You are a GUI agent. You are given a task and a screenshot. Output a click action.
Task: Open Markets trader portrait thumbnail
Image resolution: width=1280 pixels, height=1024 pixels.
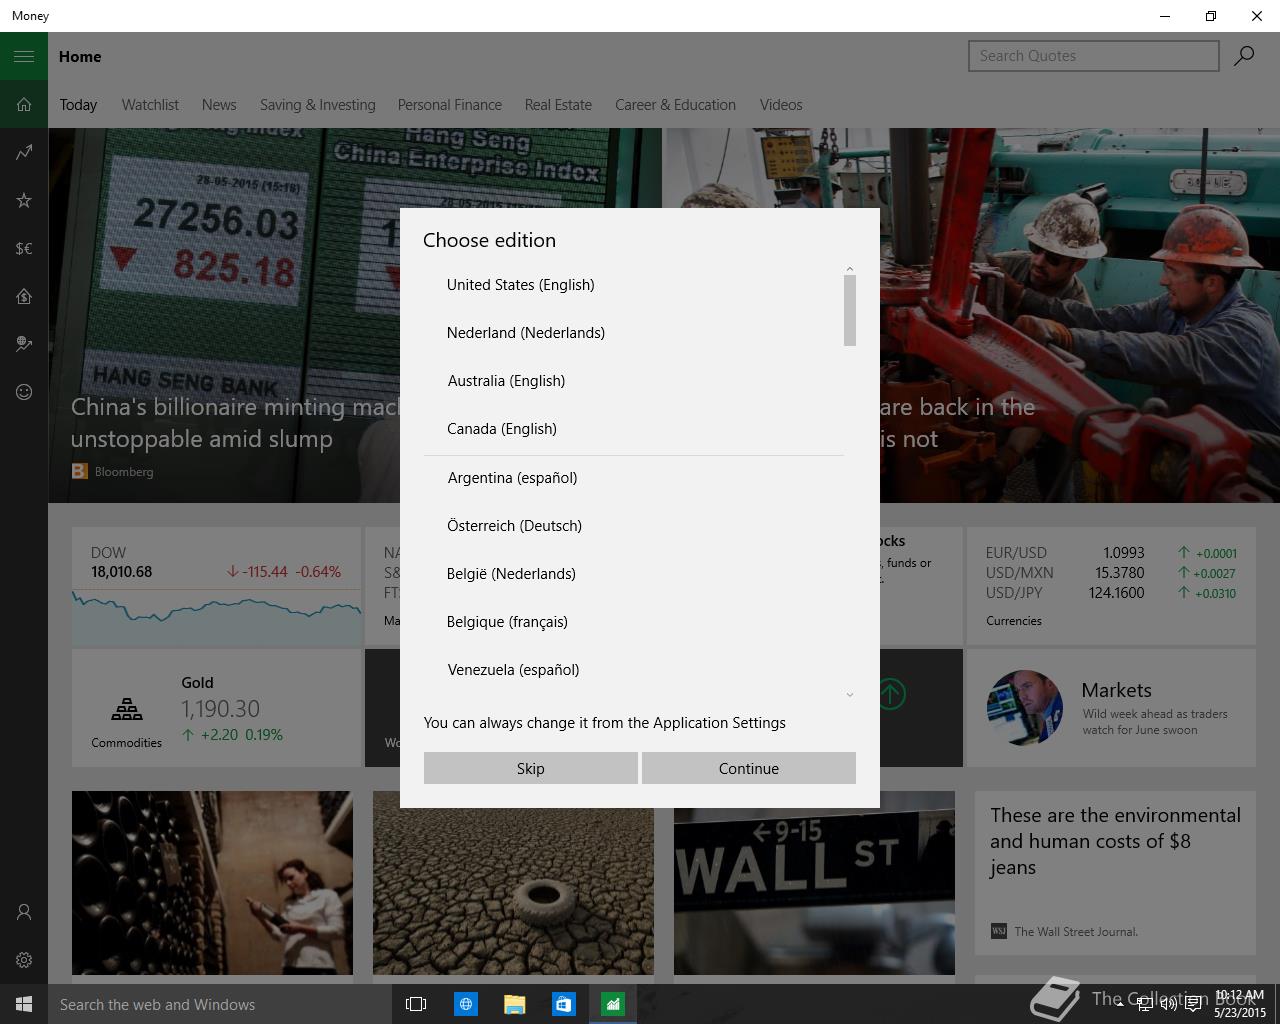(x=1024, y=708)
